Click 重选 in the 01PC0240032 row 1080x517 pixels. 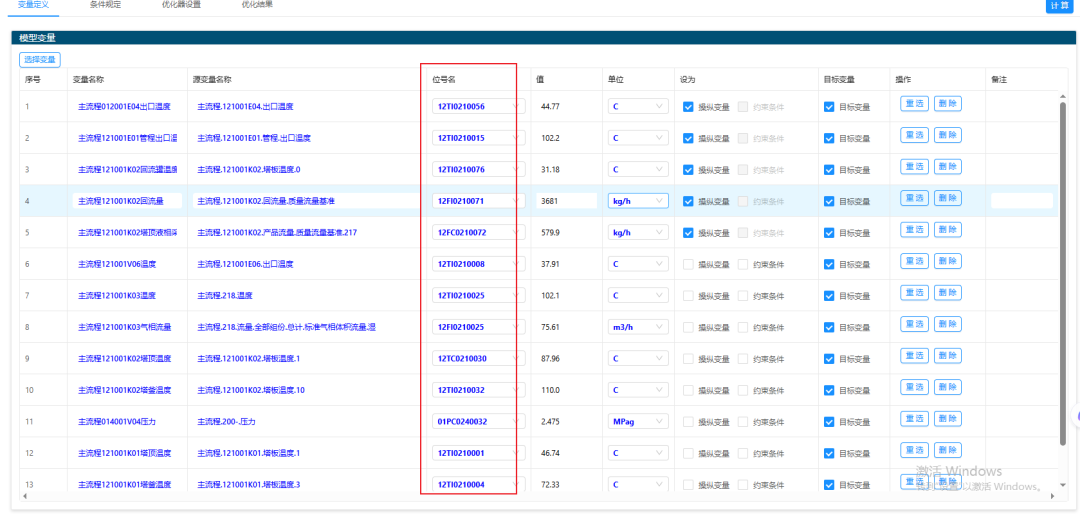pos(914,419)
